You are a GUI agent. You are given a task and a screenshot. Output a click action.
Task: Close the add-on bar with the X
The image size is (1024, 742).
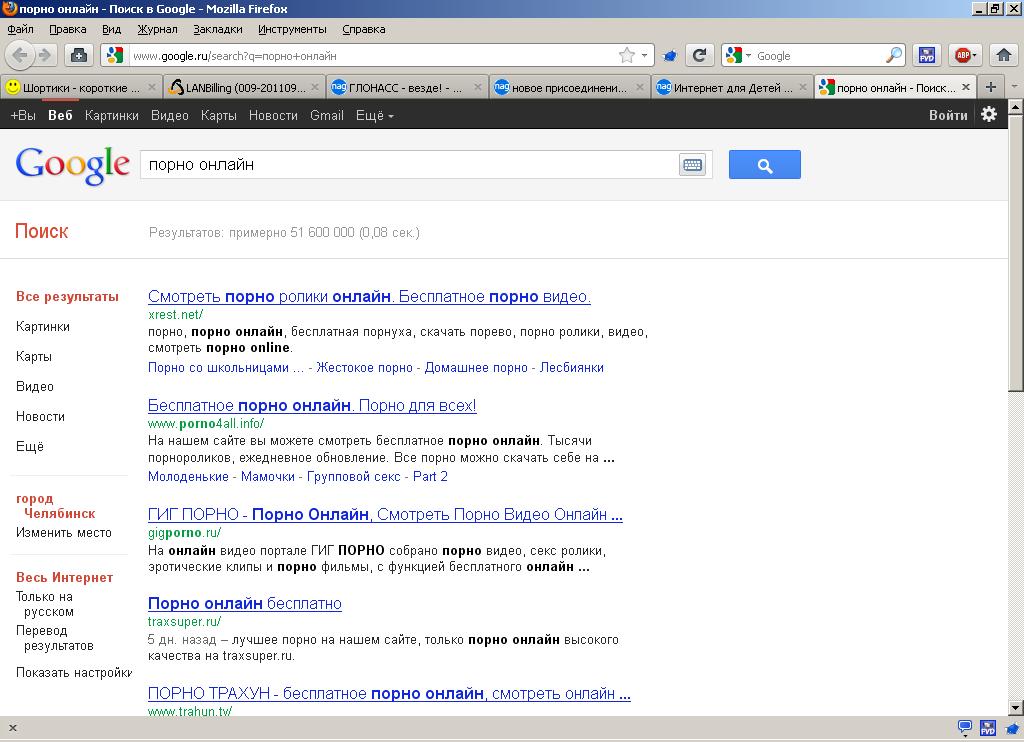12,728
